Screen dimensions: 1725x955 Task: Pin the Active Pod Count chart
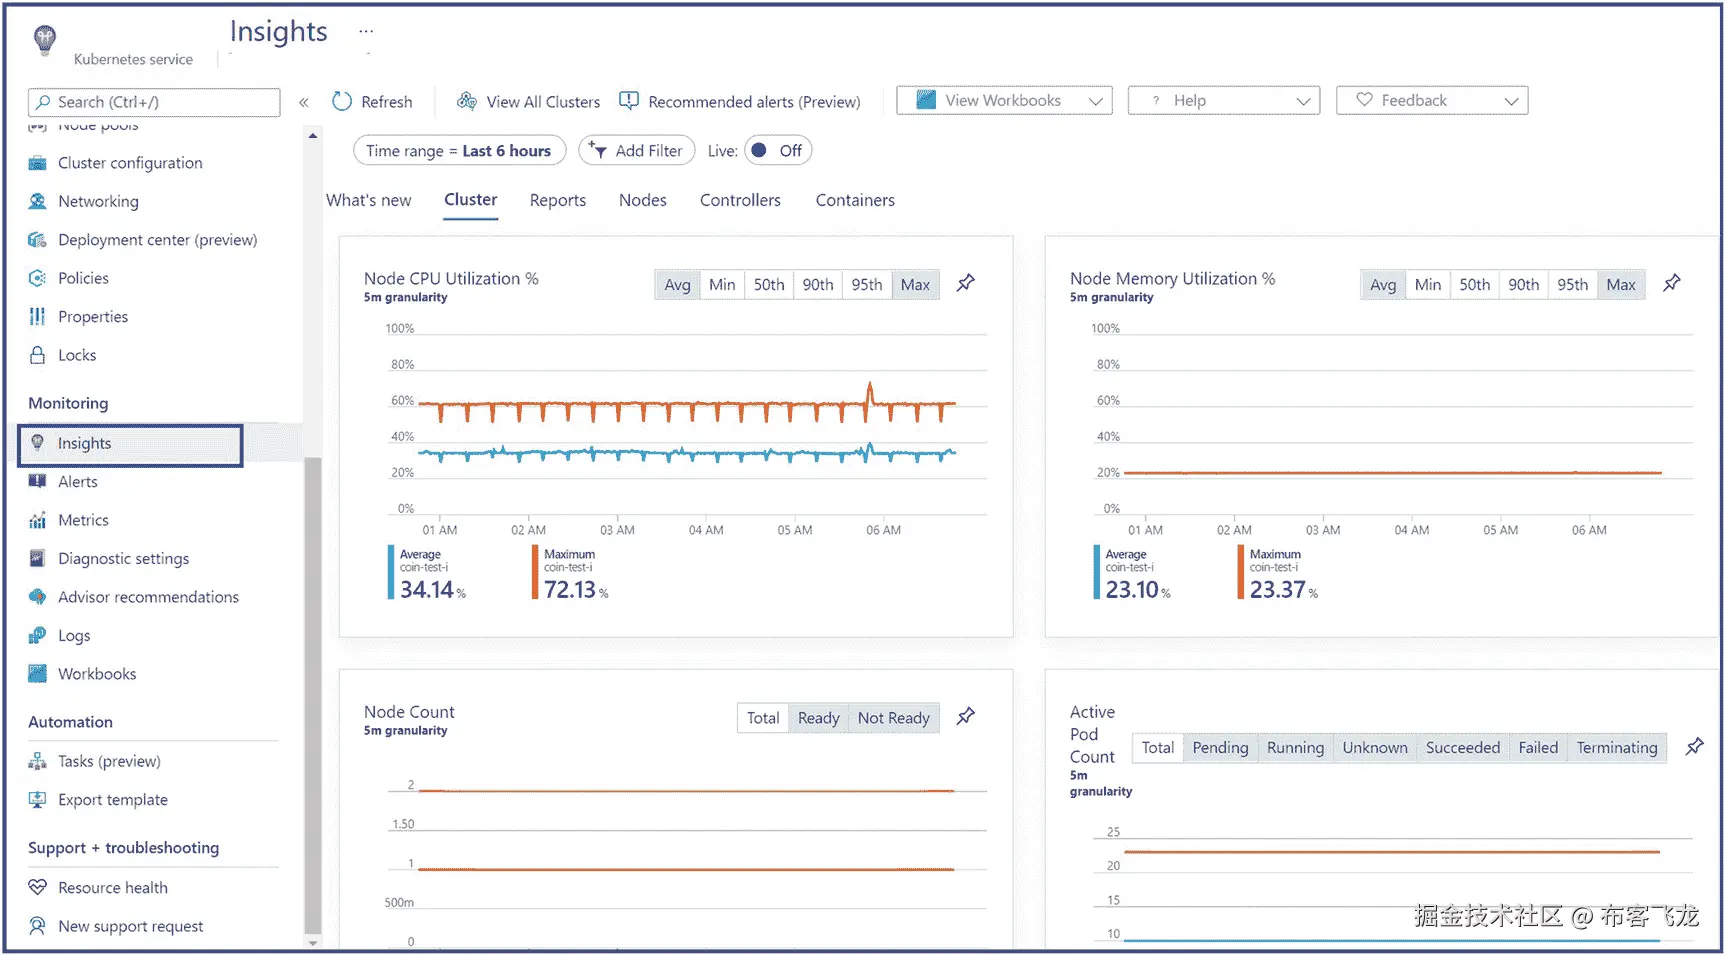pyautogui.click(x=1694, y=747)
